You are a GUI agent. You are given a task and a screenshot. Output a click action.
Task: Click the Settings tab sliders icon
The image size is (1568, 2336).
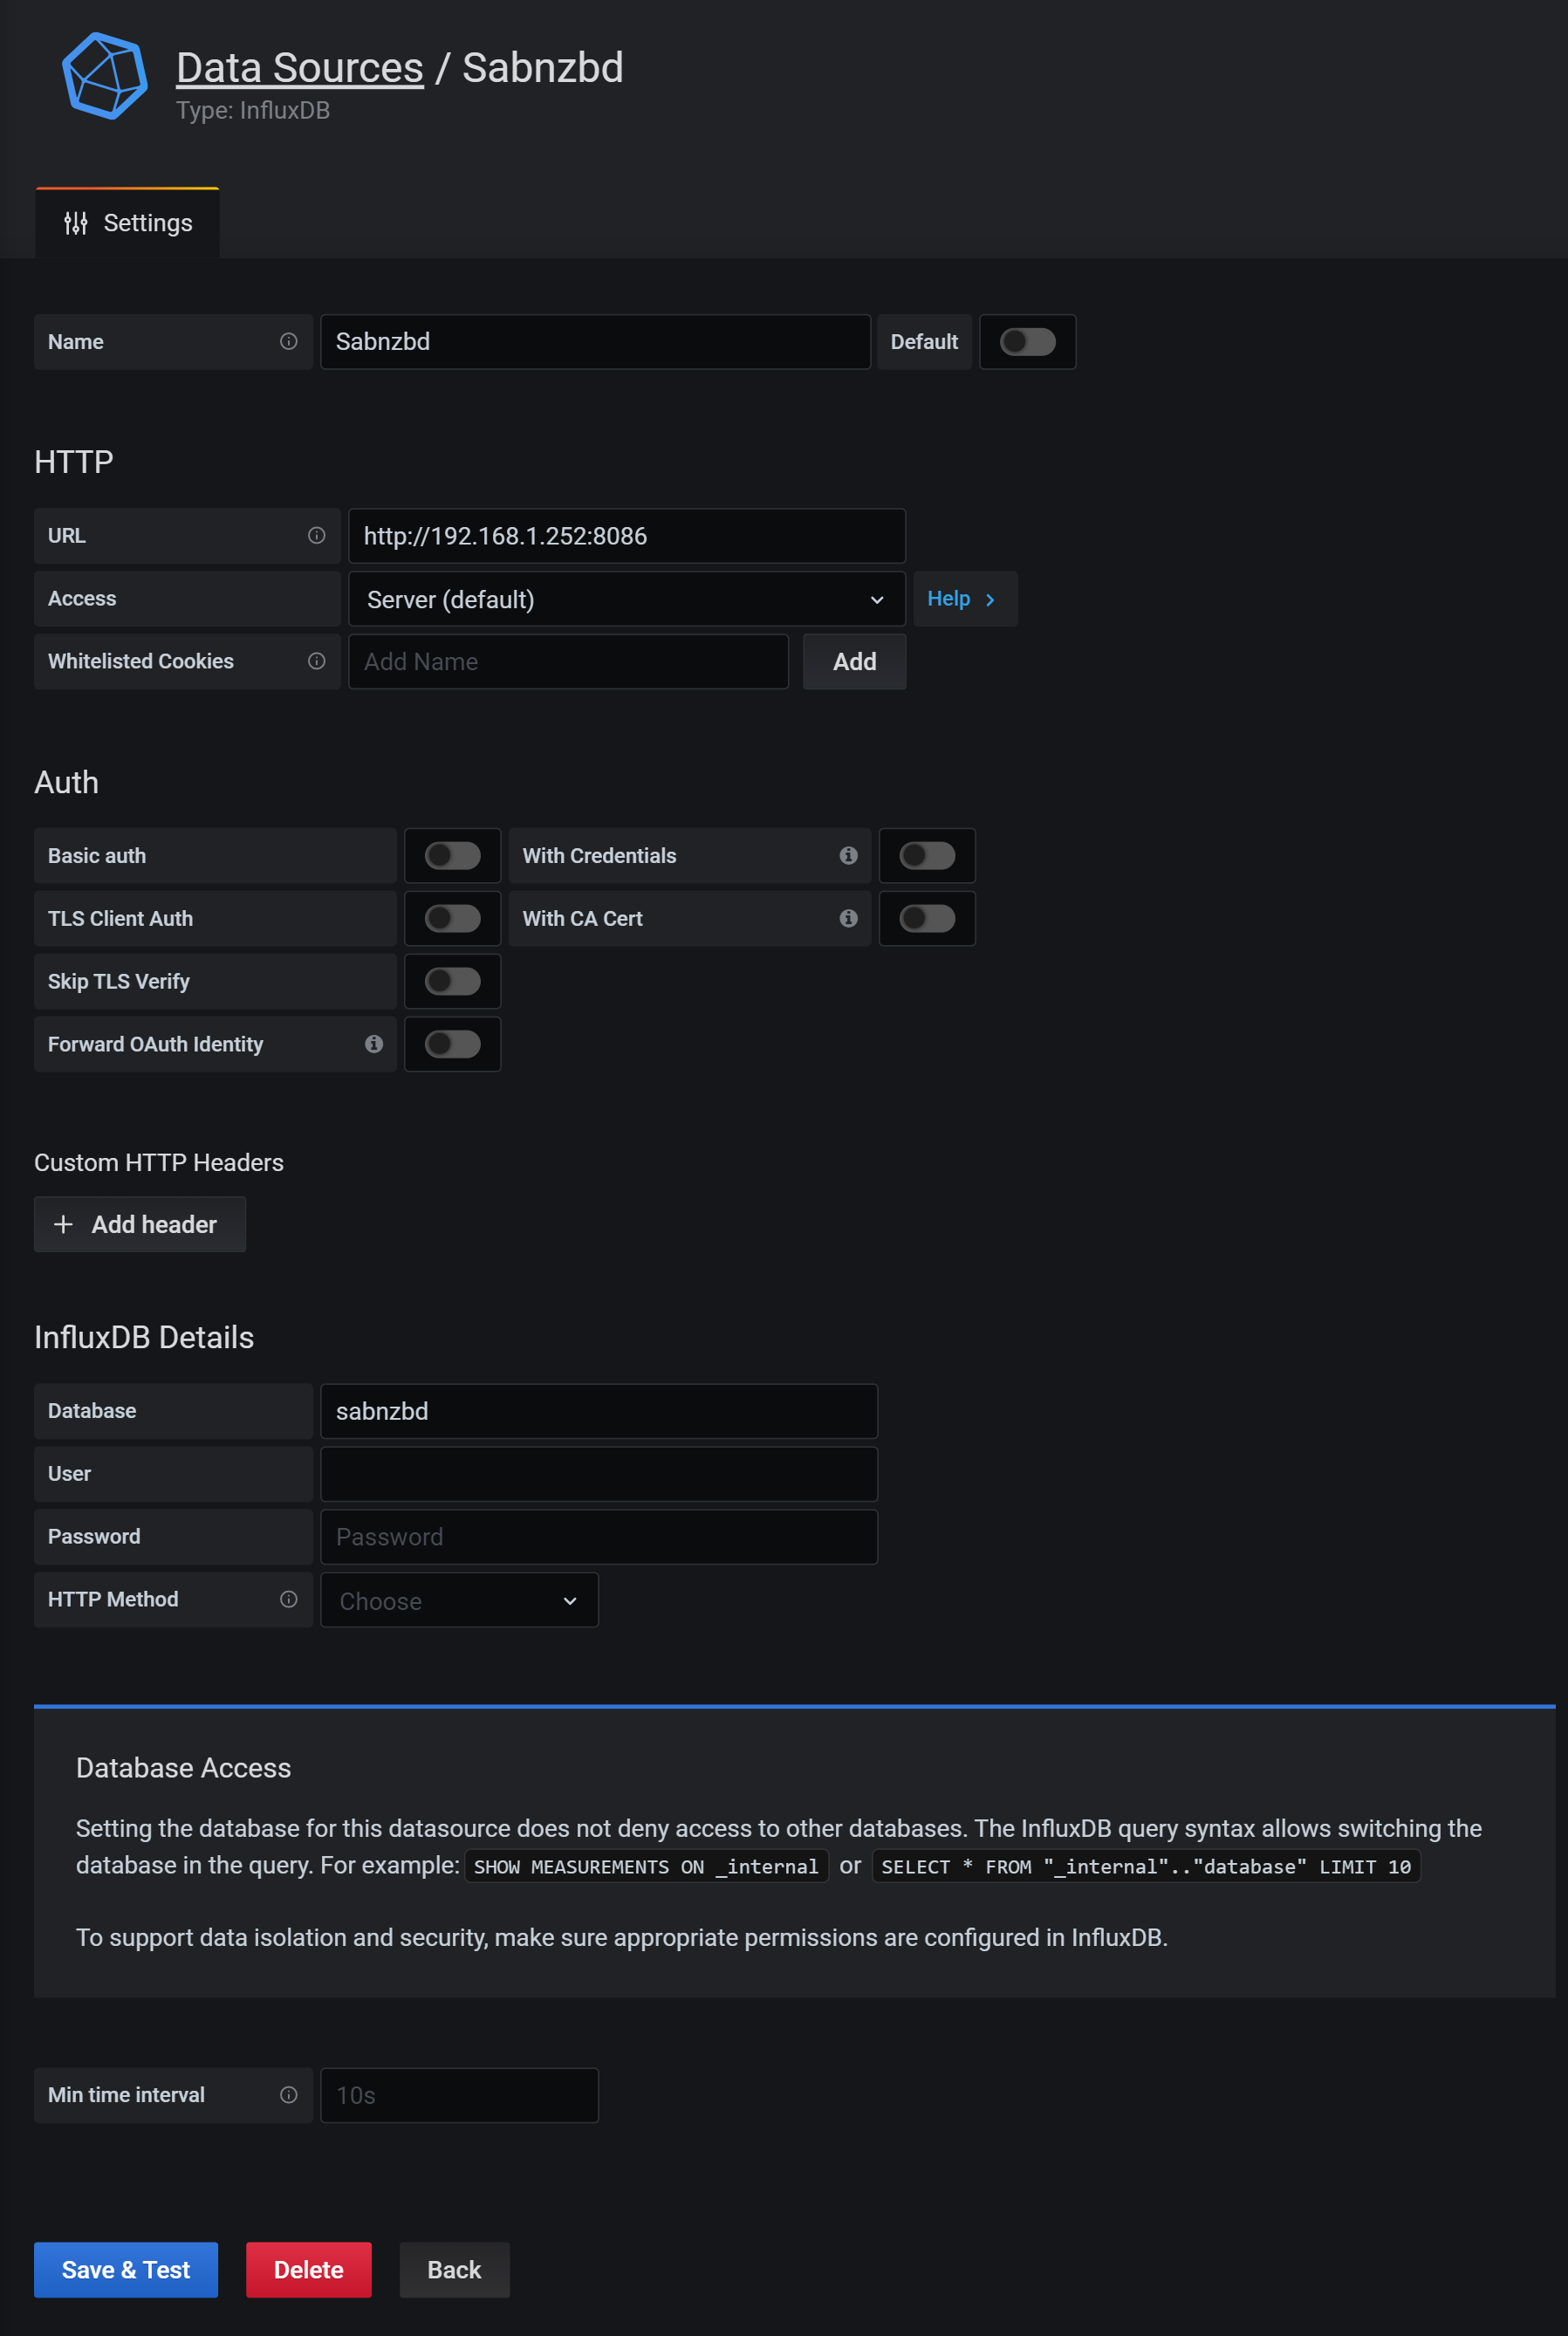click(76, 223)
